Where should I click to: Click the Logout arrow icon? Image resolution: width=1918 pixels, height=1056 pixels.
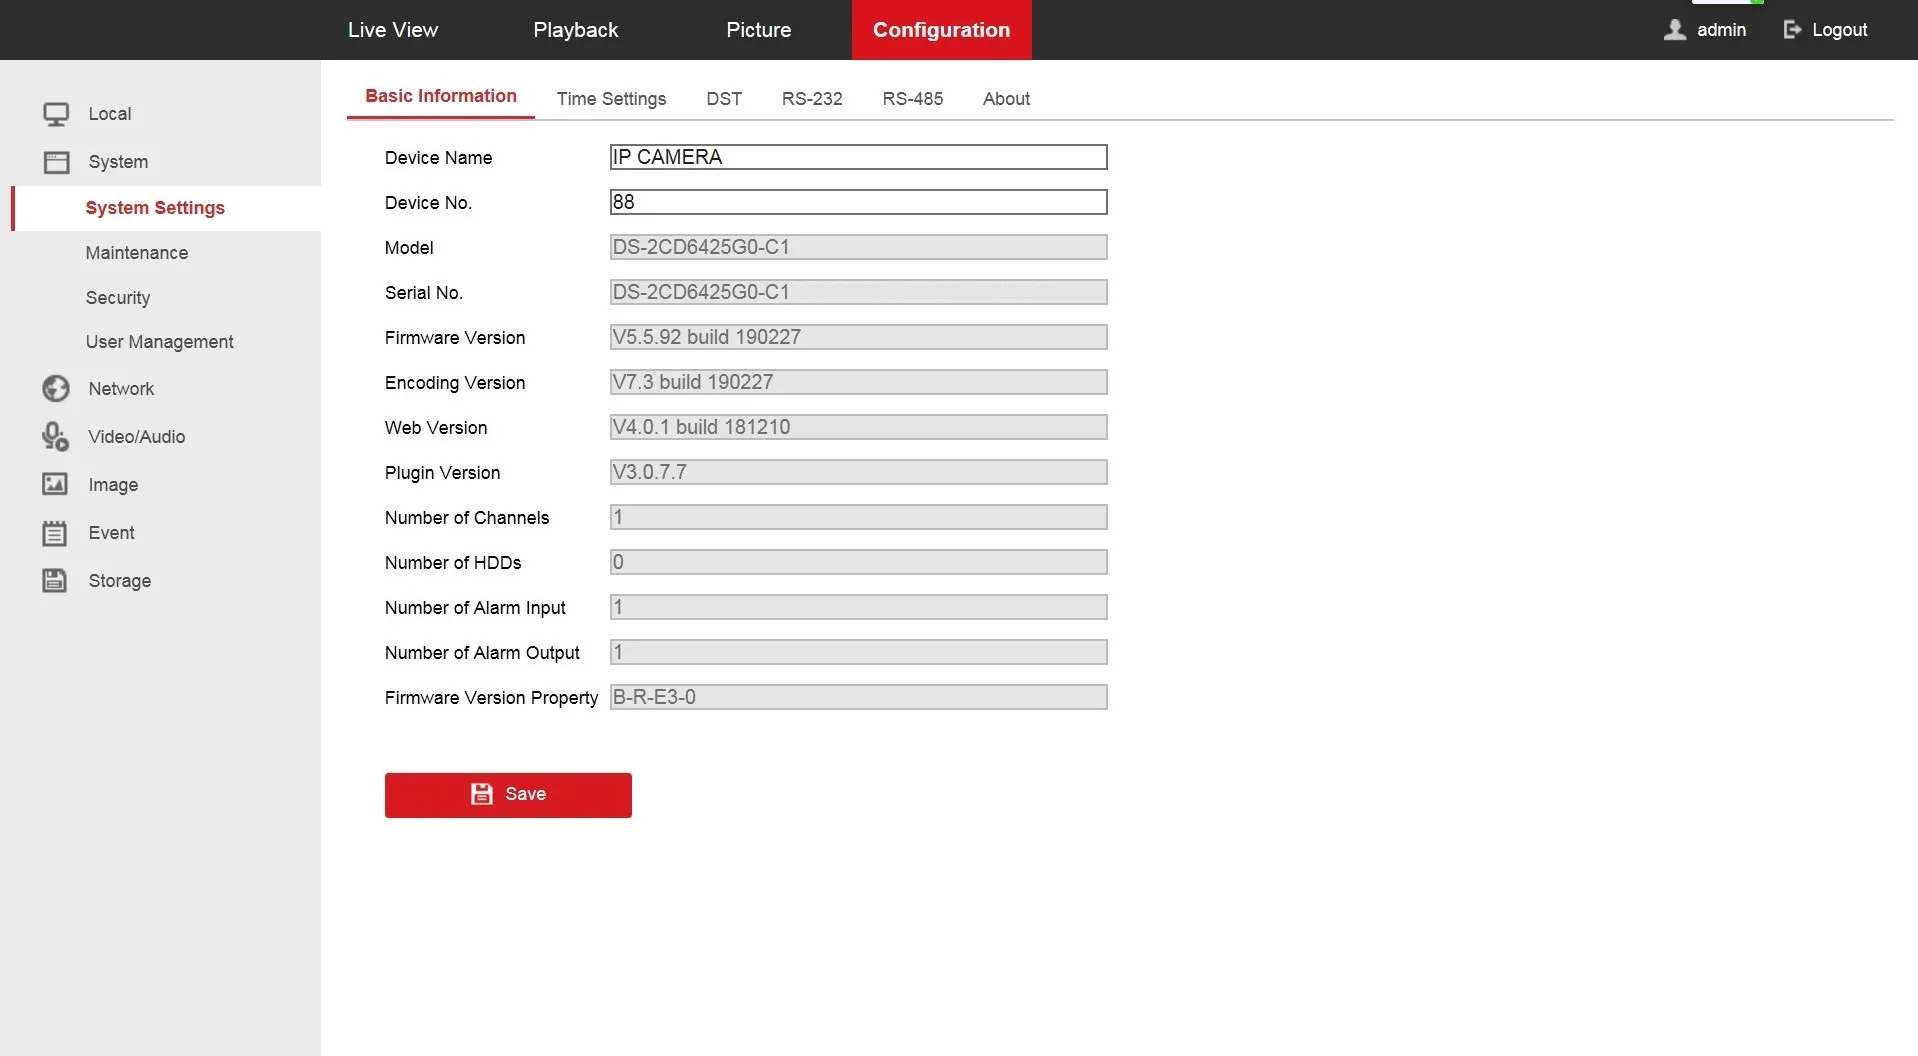[x=1792, y=30]
